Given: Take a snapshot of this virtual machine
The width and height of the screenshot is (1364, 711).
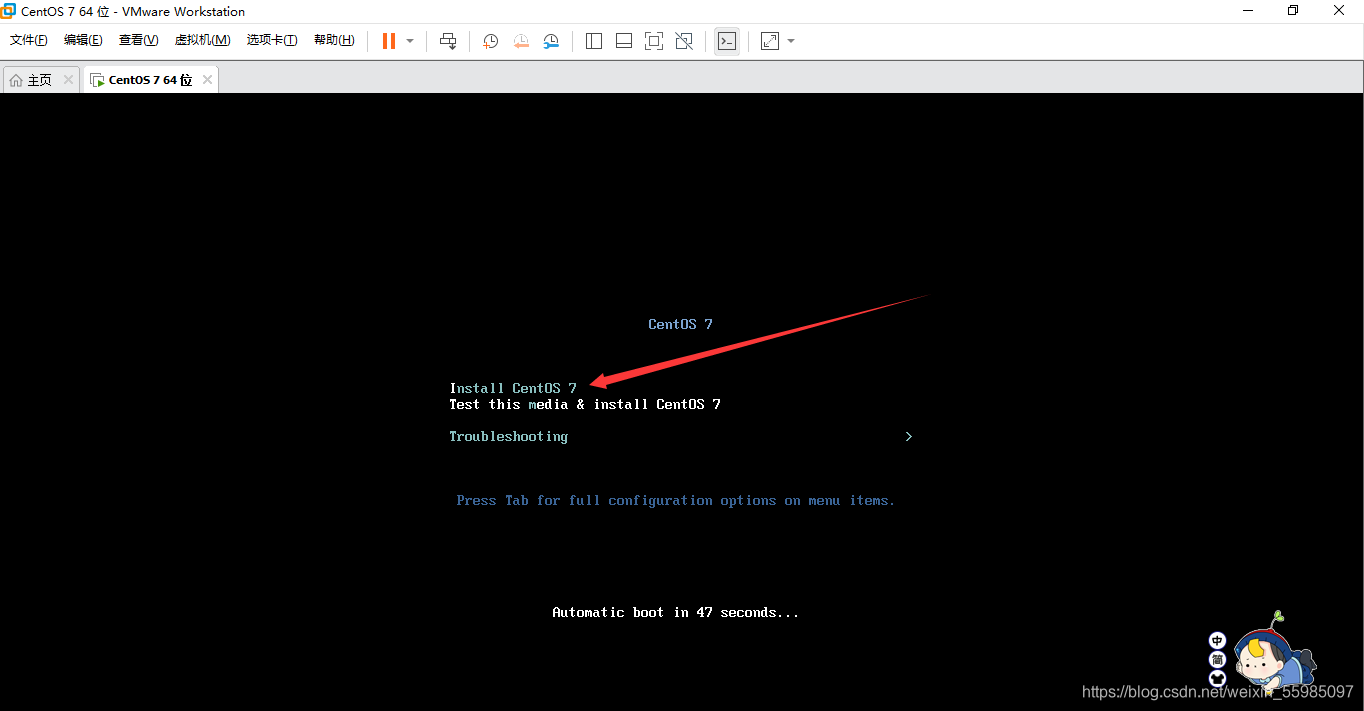Looking at the screenshot, I should point(490,41).
